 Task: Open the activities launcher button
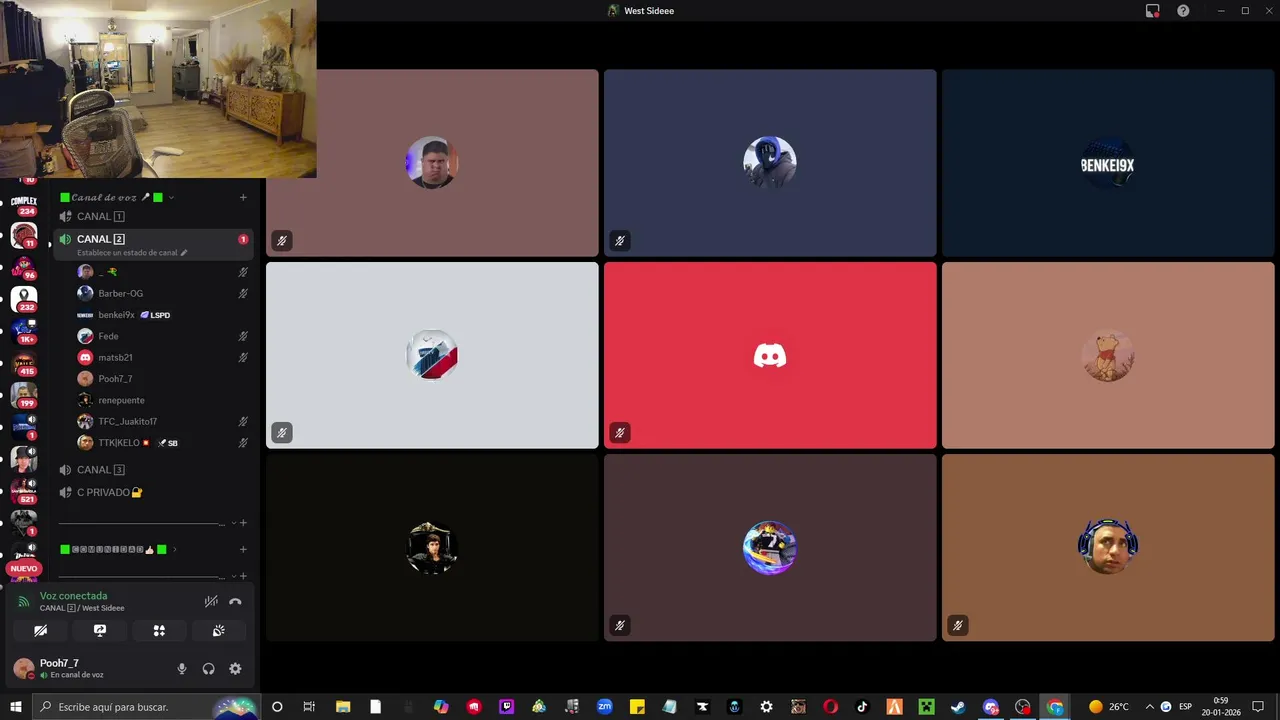(159, 631)
